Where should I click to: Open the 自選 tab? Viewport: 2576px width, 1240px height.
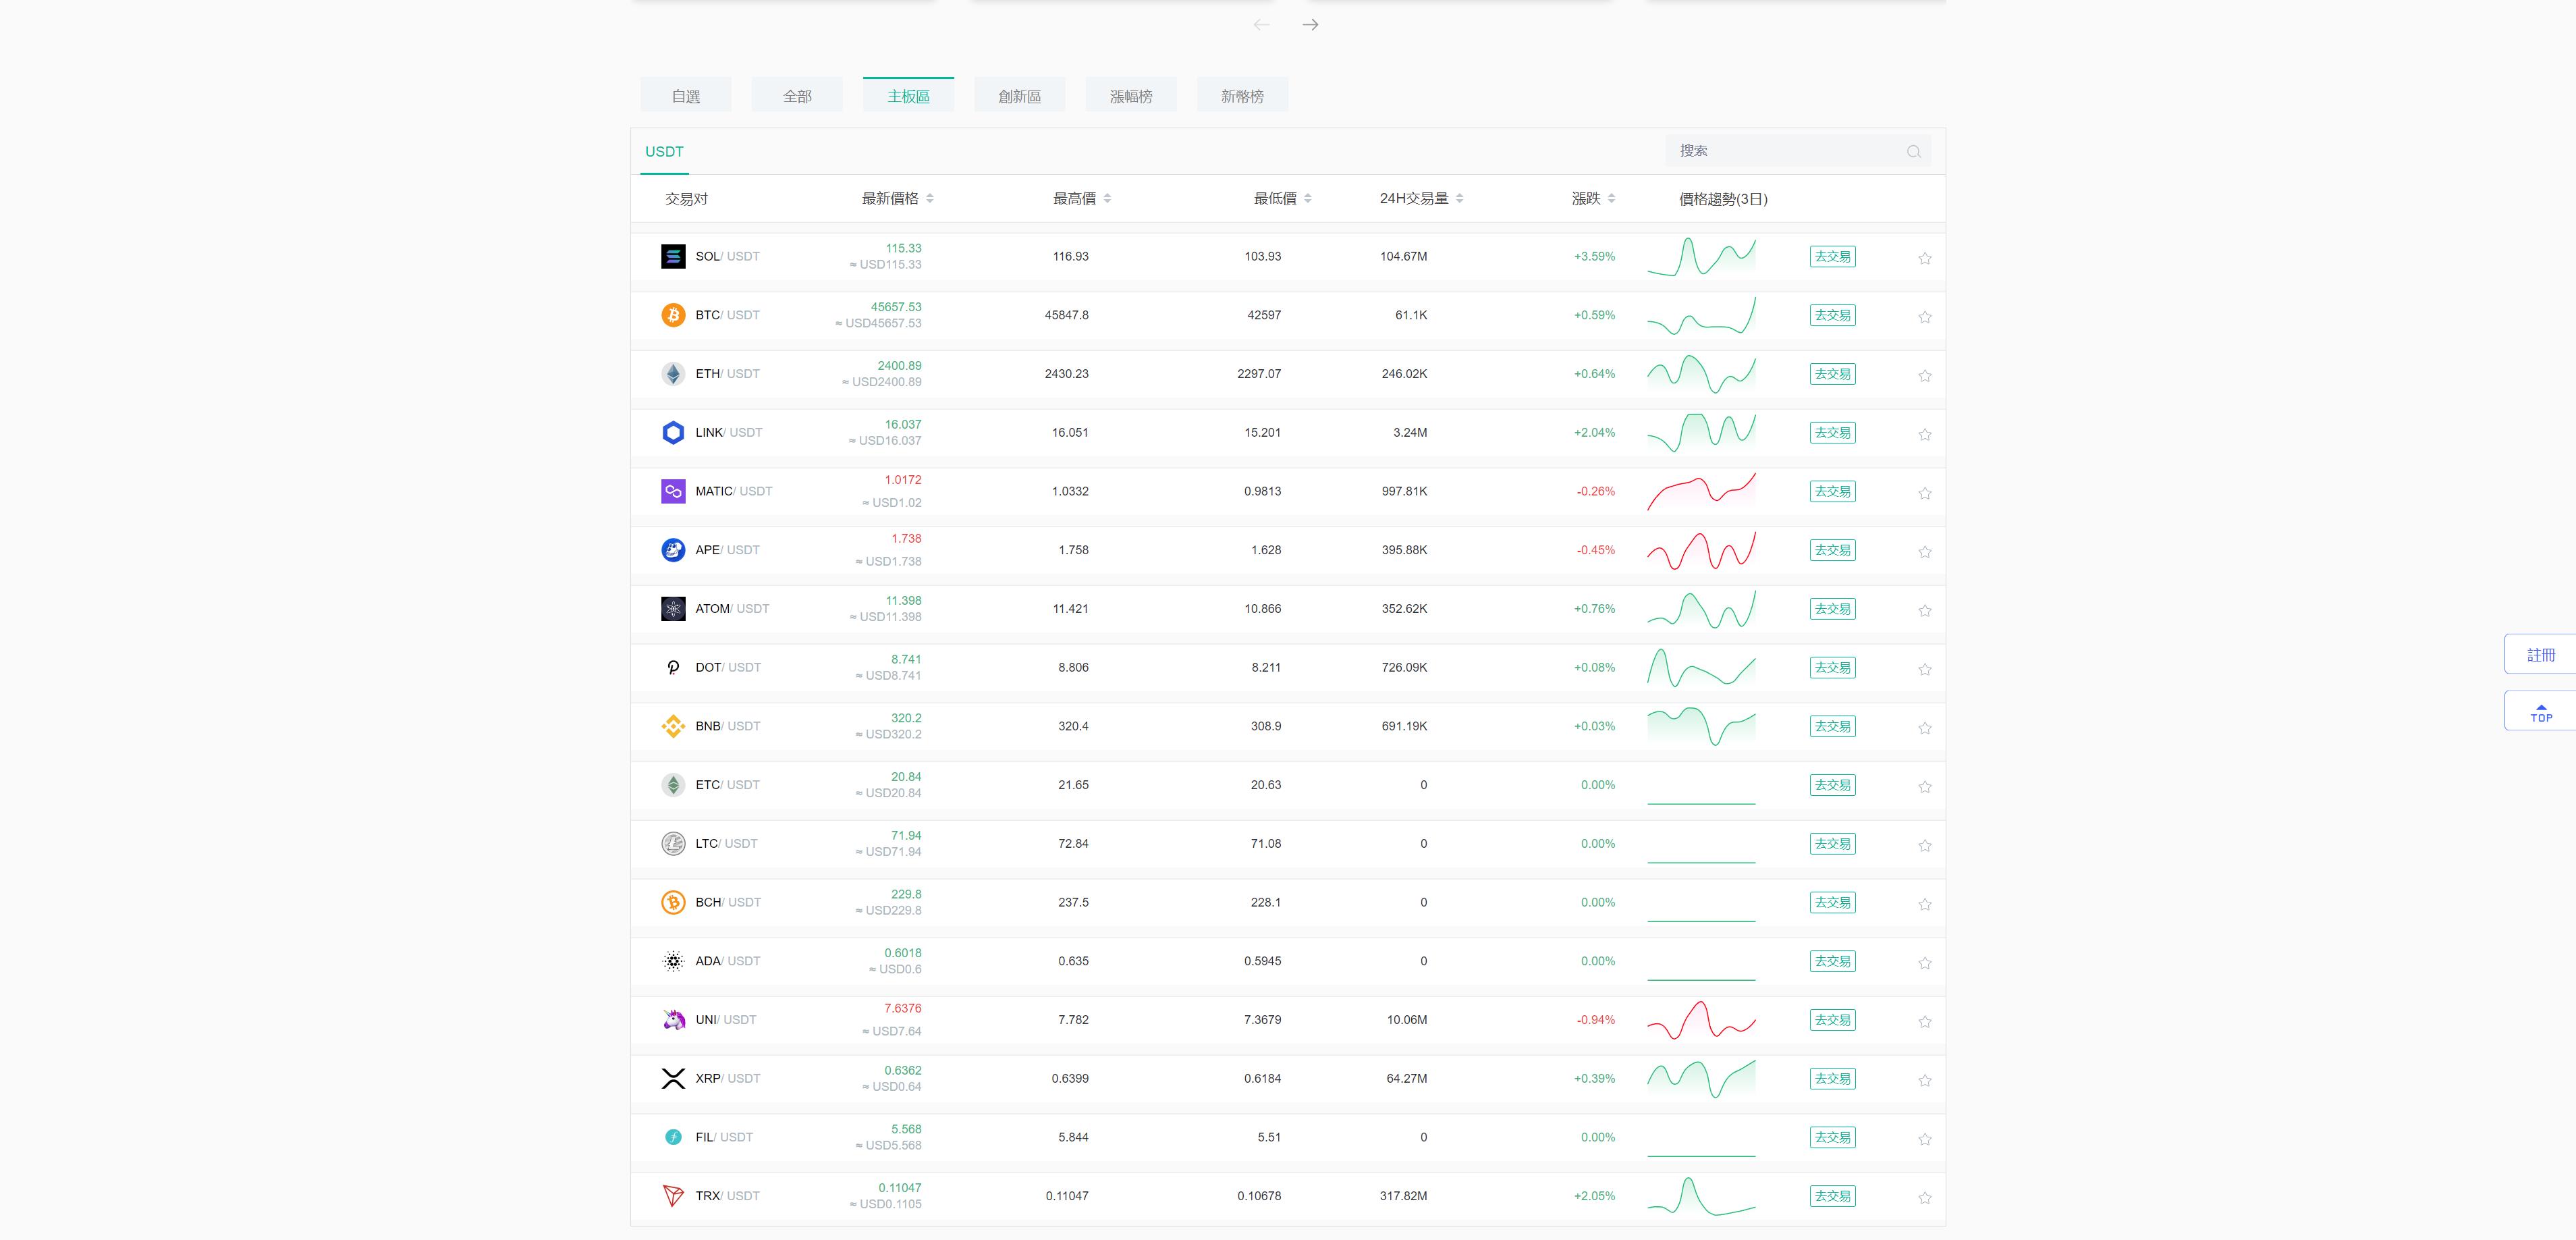686,96
